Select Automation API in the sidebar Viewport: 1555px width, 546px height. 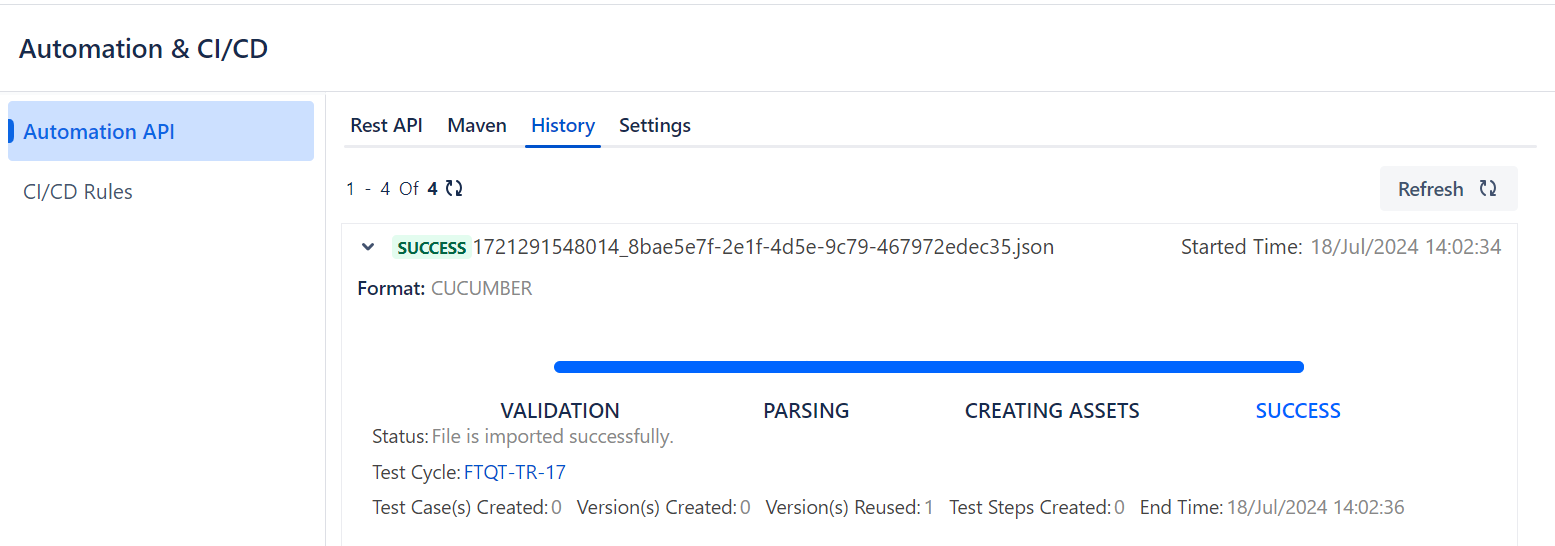coord(161,131)
